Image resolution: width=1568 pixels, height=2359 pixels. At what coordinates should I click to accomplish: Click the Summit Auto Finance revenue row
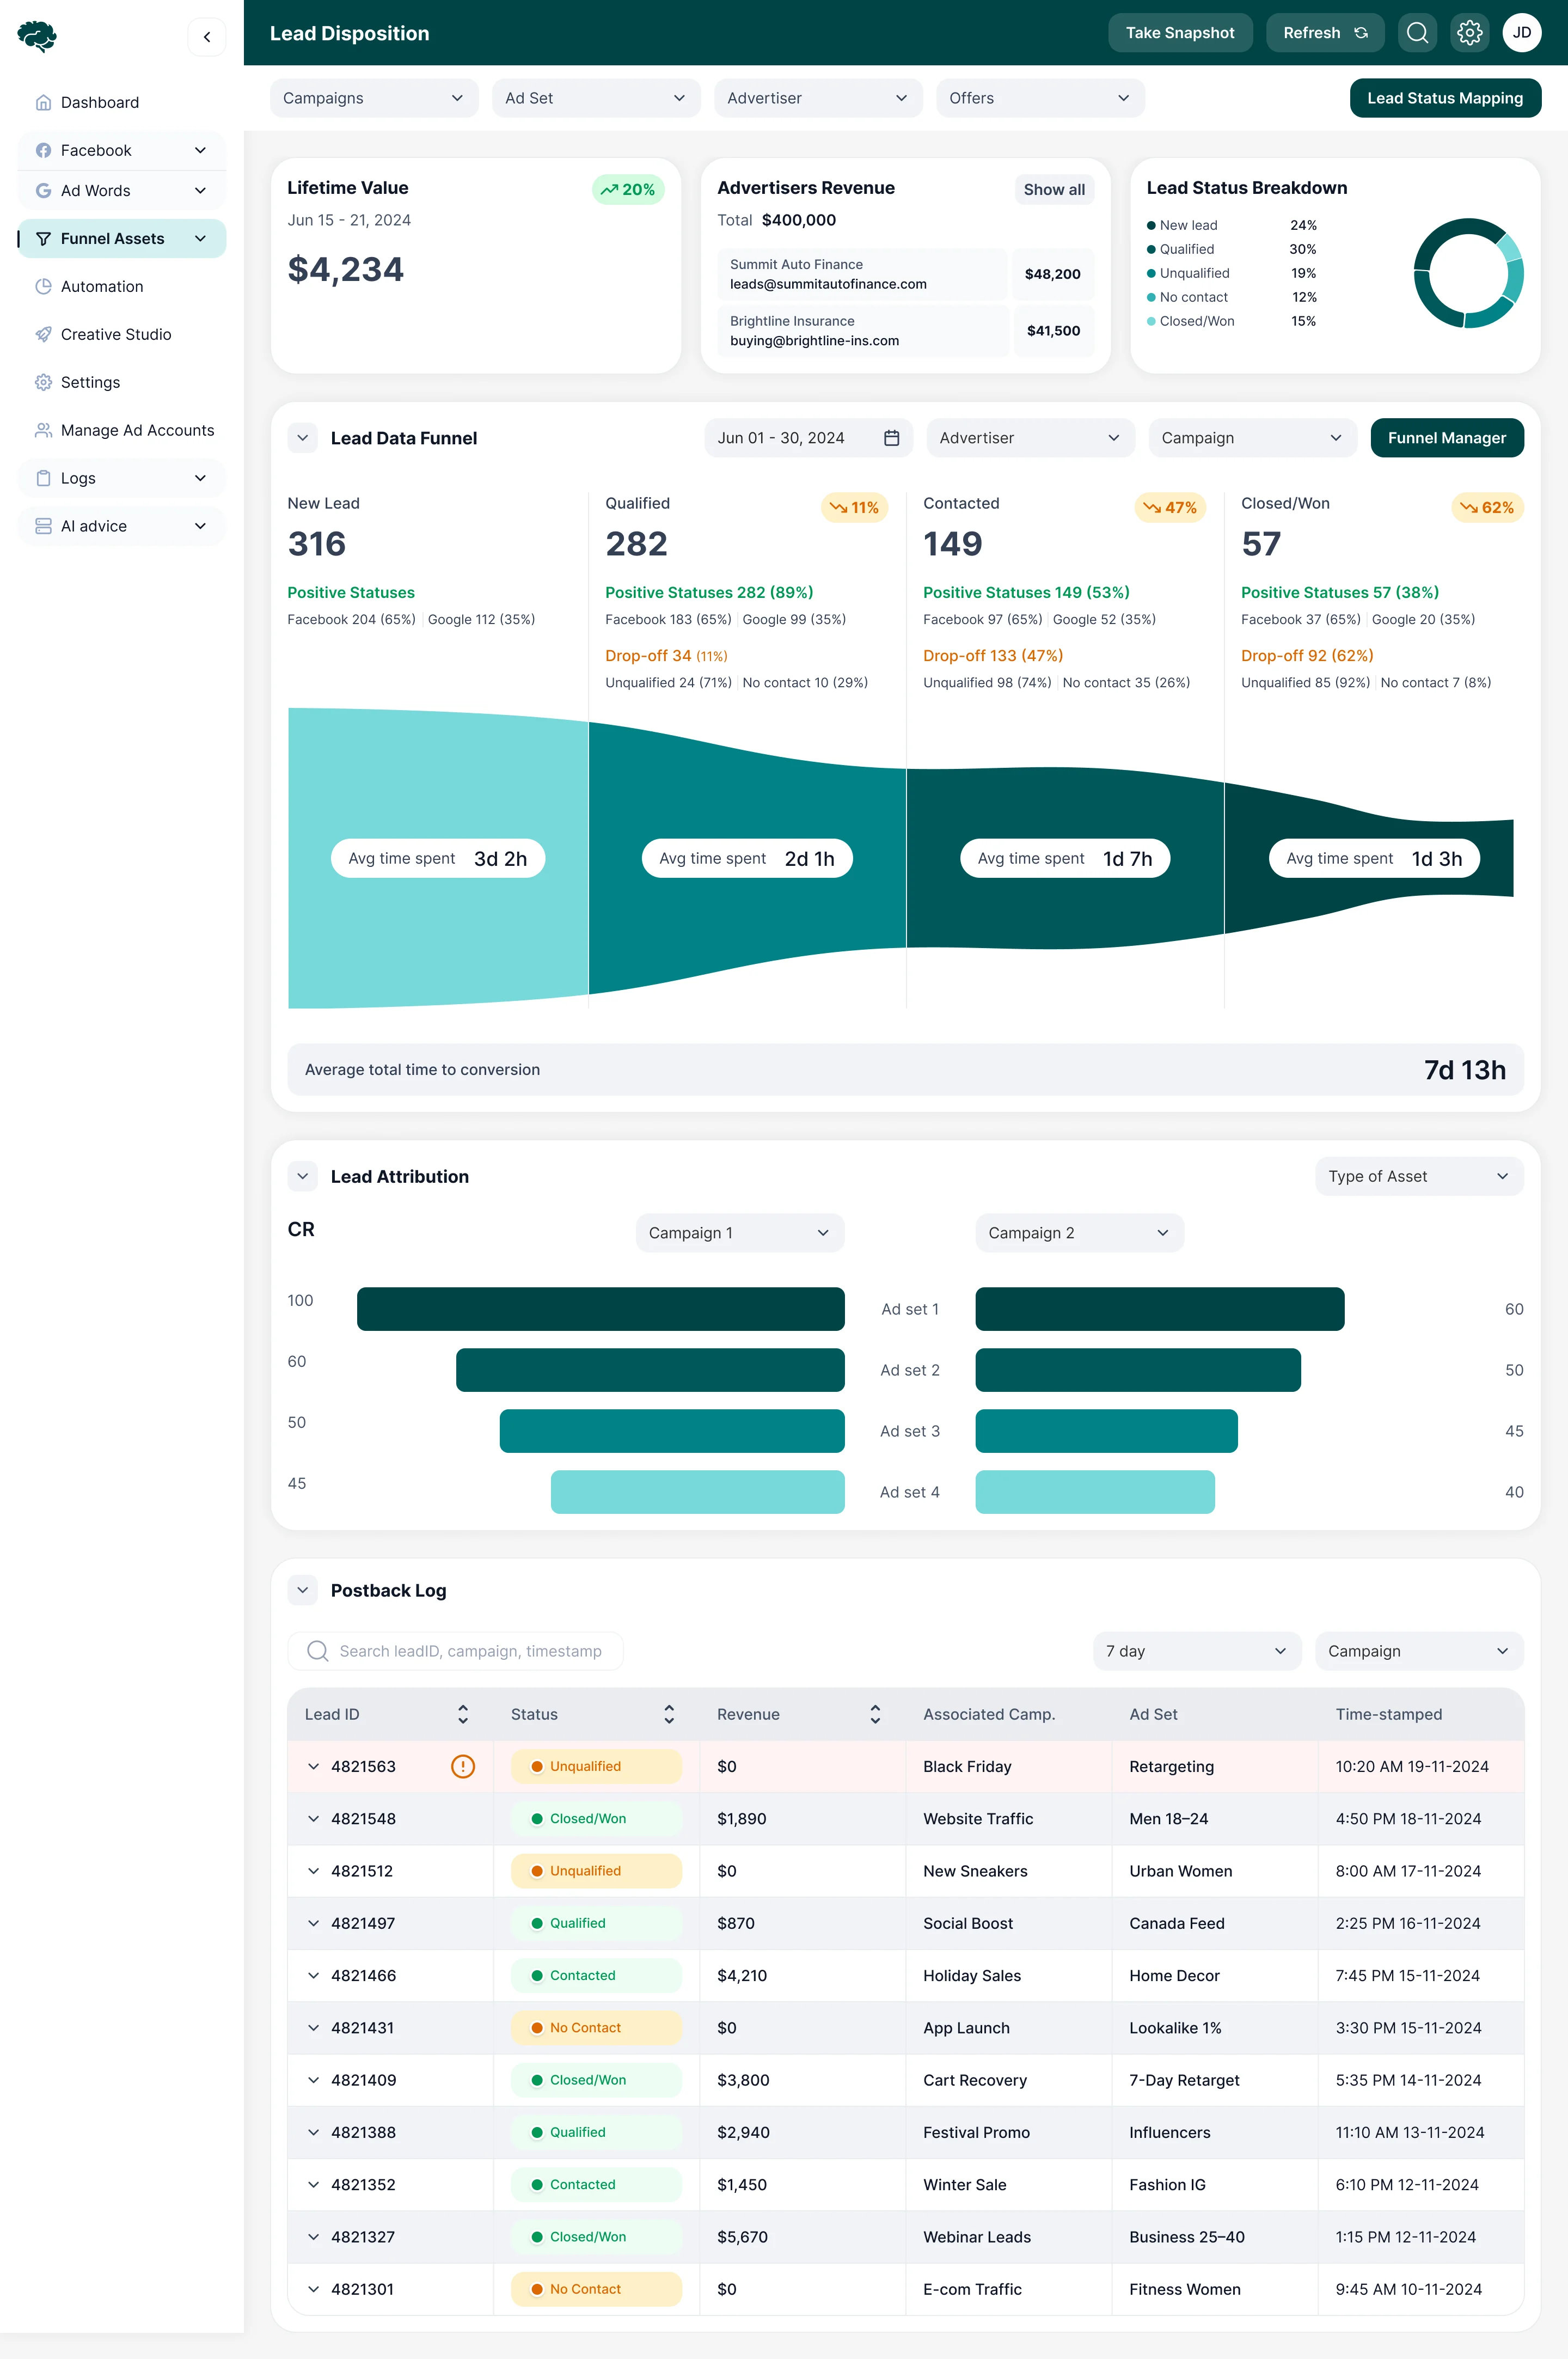coord(905,274)
